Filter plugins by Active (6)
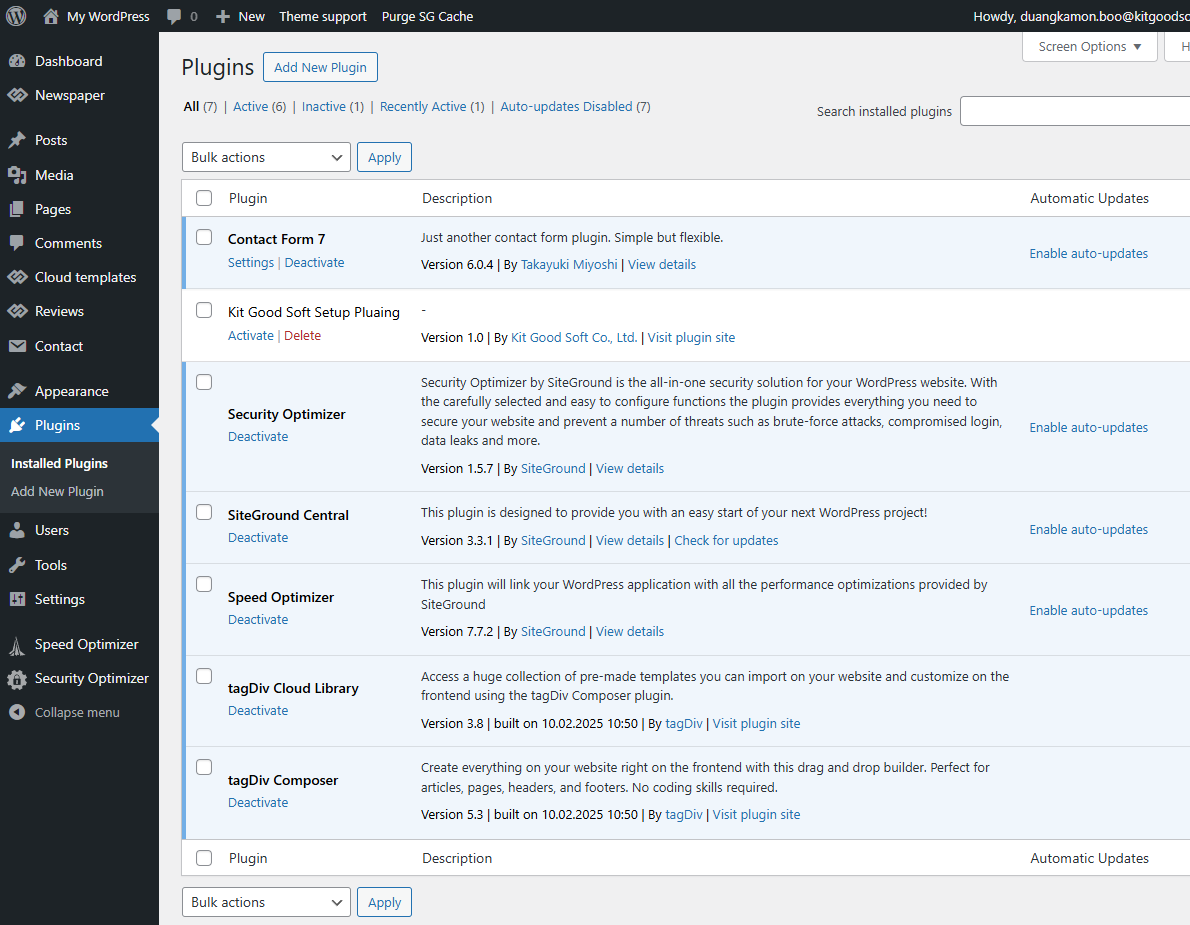The height and width of the screenshot is (925, 1190). pyautogui.click(x=260, y=107)
